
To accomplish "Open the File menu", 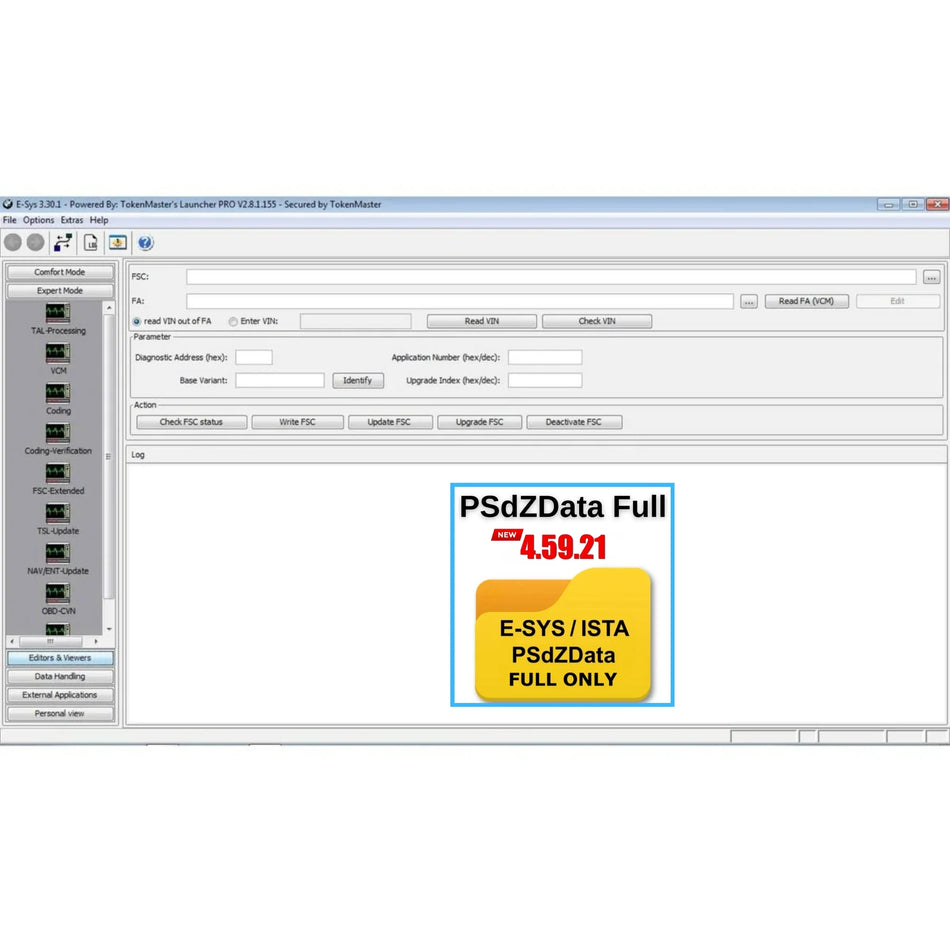I will pos(10,220).
